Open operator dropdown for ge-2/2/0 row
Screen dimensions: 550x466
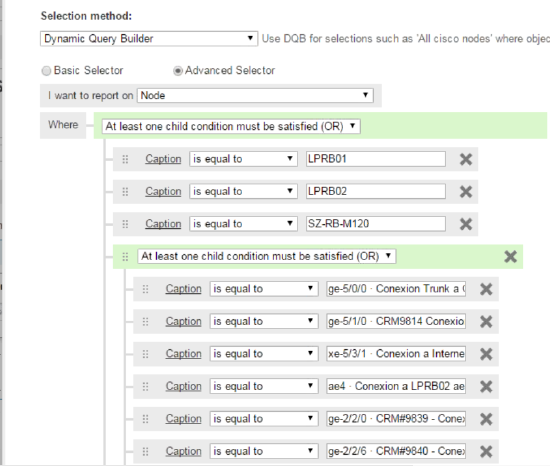pyautogui.click(x=264, y=419)
